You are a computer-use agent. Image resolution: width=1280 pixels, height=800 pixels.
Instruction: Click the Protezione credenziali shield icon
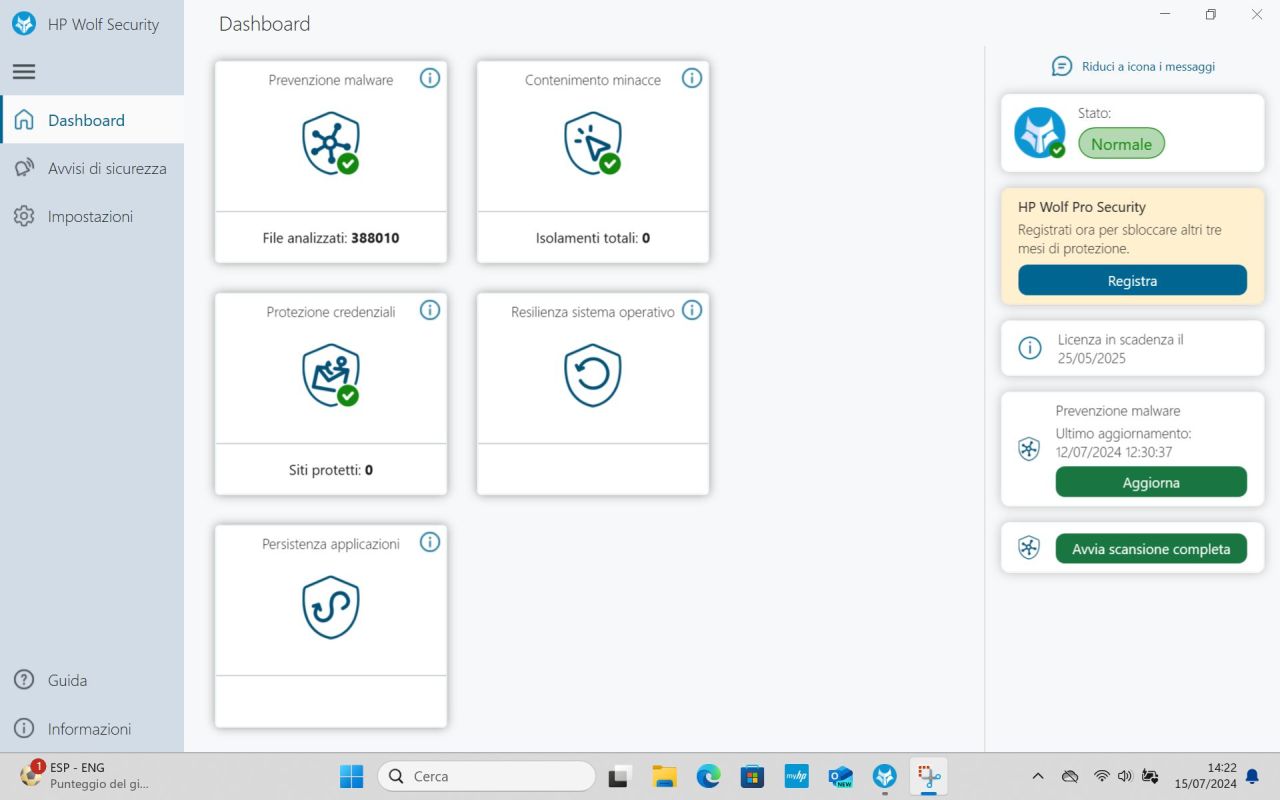point(331,375)
